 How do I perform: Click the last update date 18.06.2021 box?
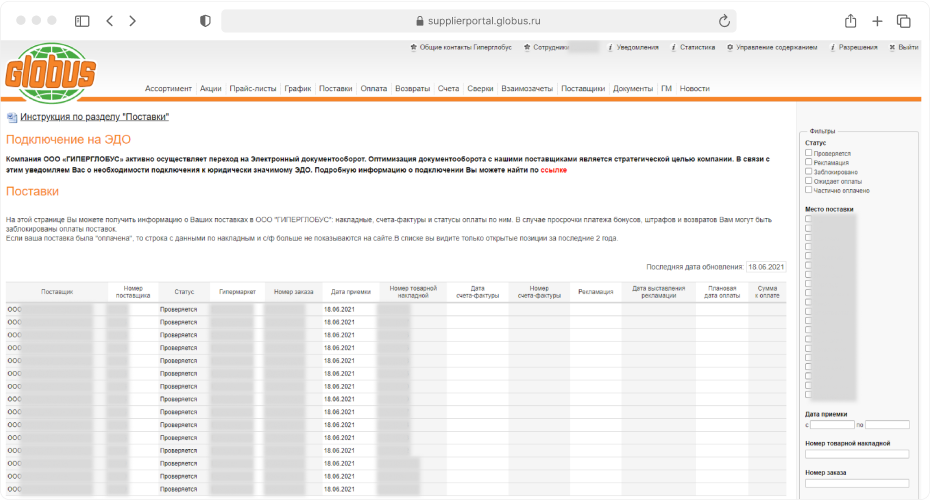[766, 267]
